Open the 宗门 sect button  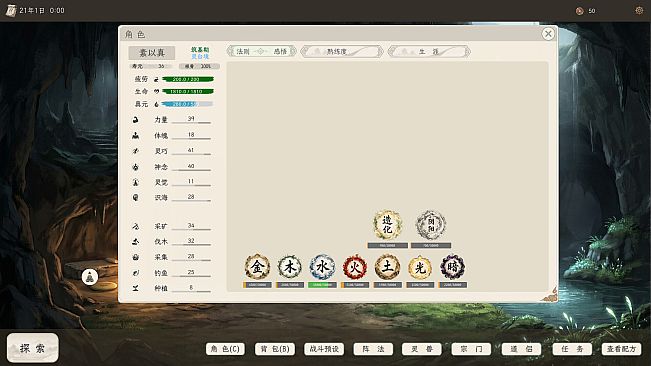tap(471, 349)
